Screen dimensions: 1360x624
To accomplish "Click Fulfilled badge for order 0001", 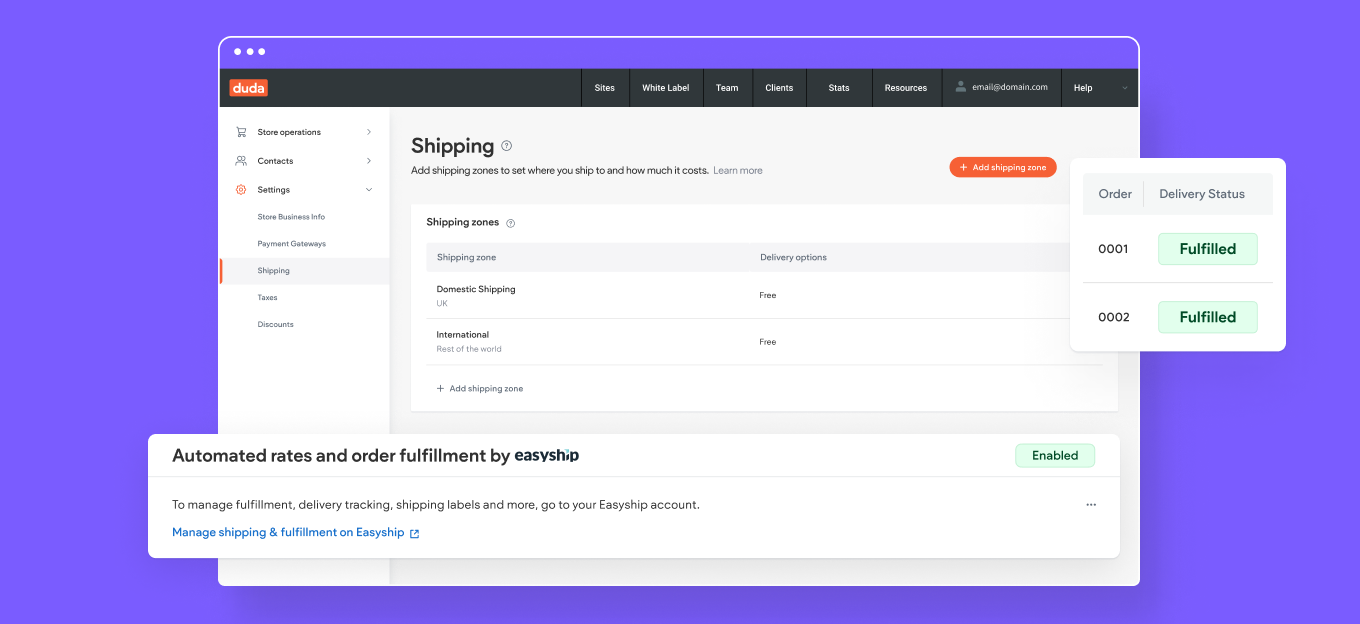I will pos(1207,249).
